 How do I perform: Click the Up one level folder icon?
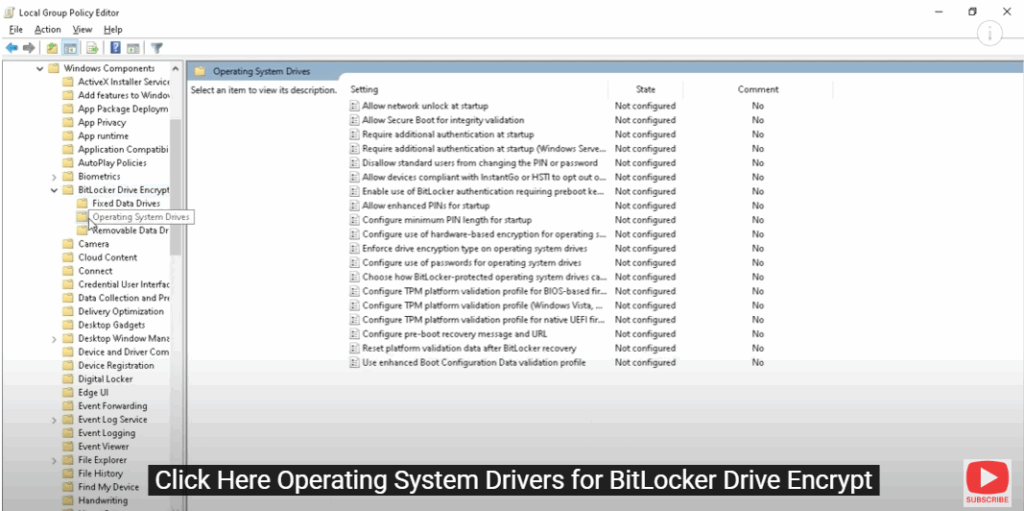52,48
